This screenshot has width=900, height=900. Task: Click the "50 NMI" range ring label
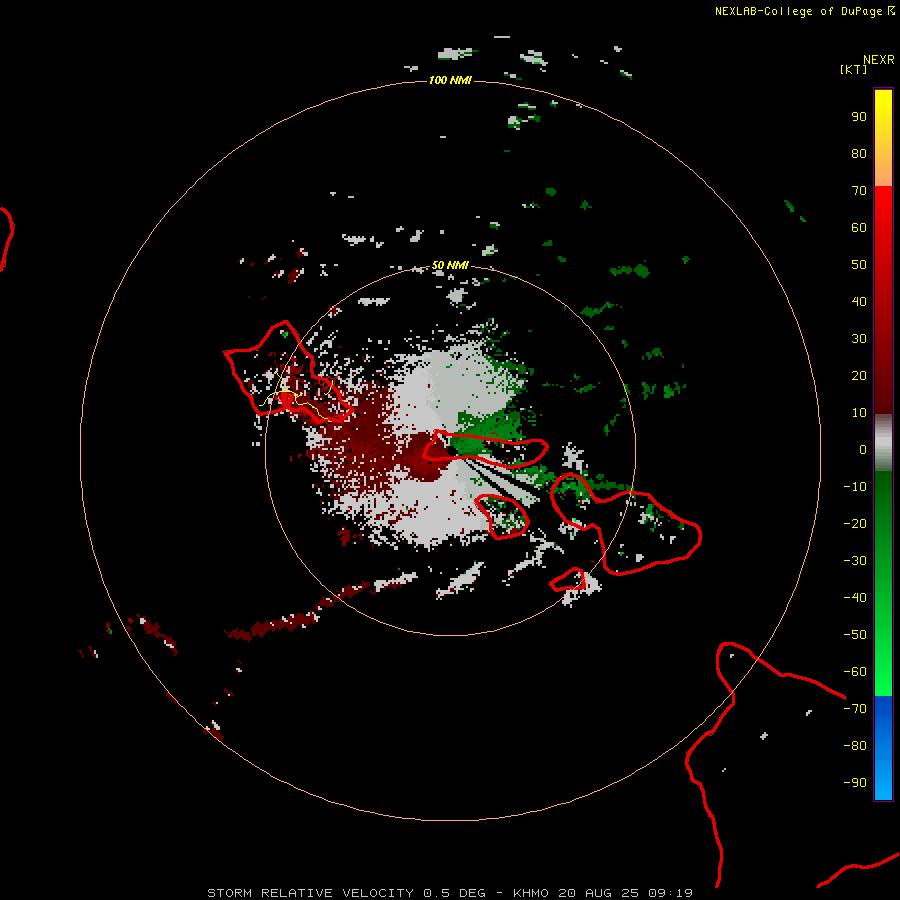click(450, 265)
